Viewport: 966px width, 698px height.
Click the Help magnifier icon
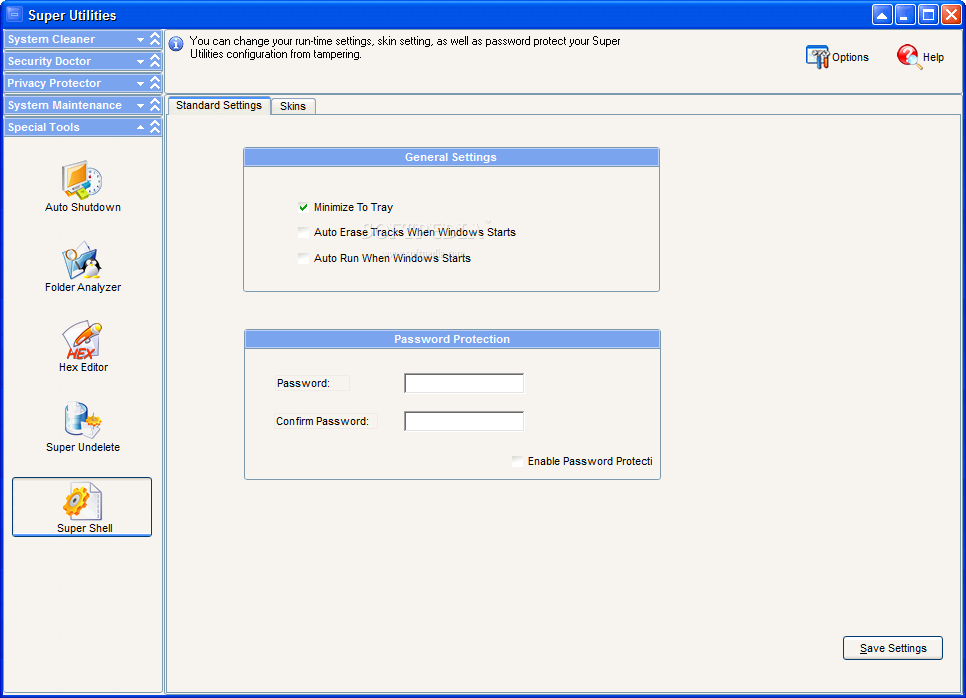pos(909,57)
